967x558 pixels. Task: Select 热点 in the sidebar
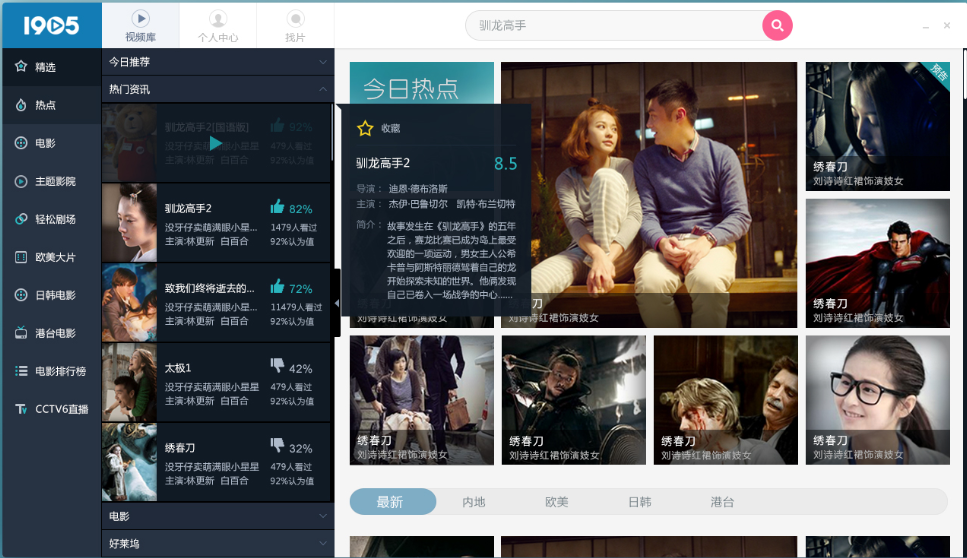(x=52, y=105)
